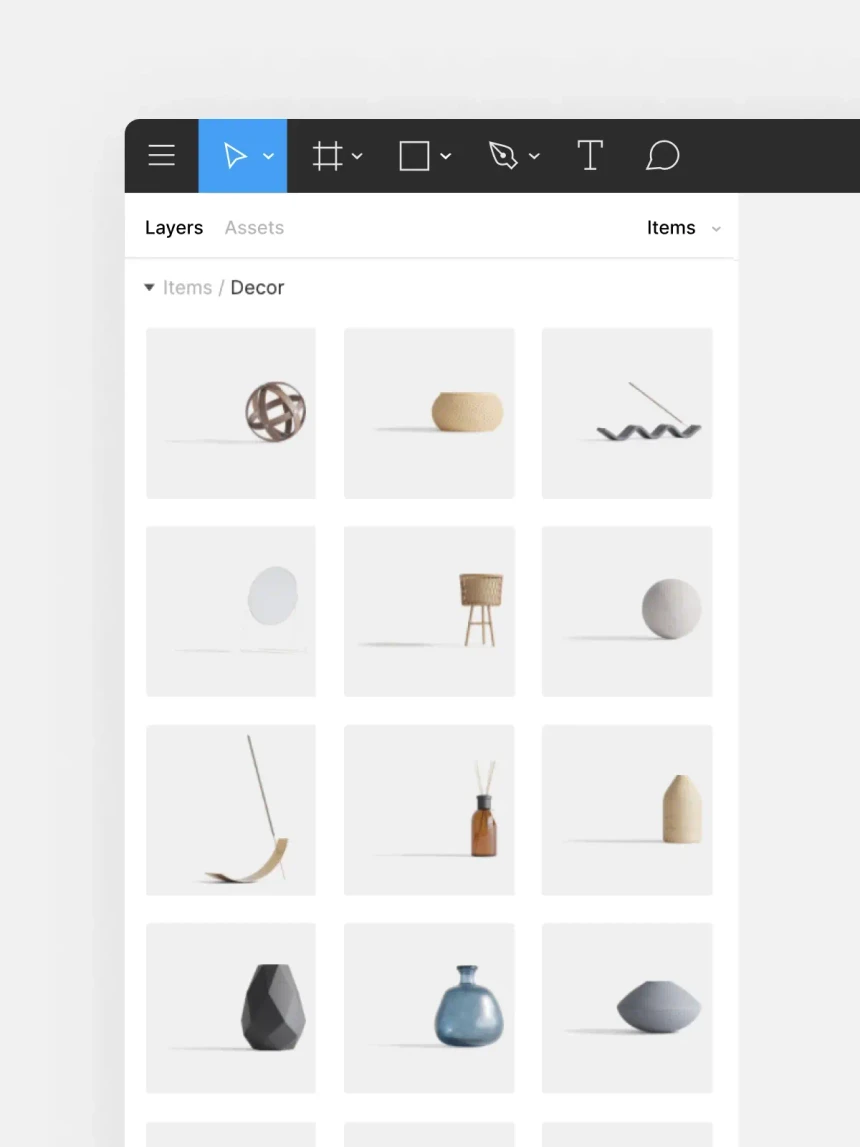
Task: Select the blue glass vase thumbnail
Action: point(429,1008)
